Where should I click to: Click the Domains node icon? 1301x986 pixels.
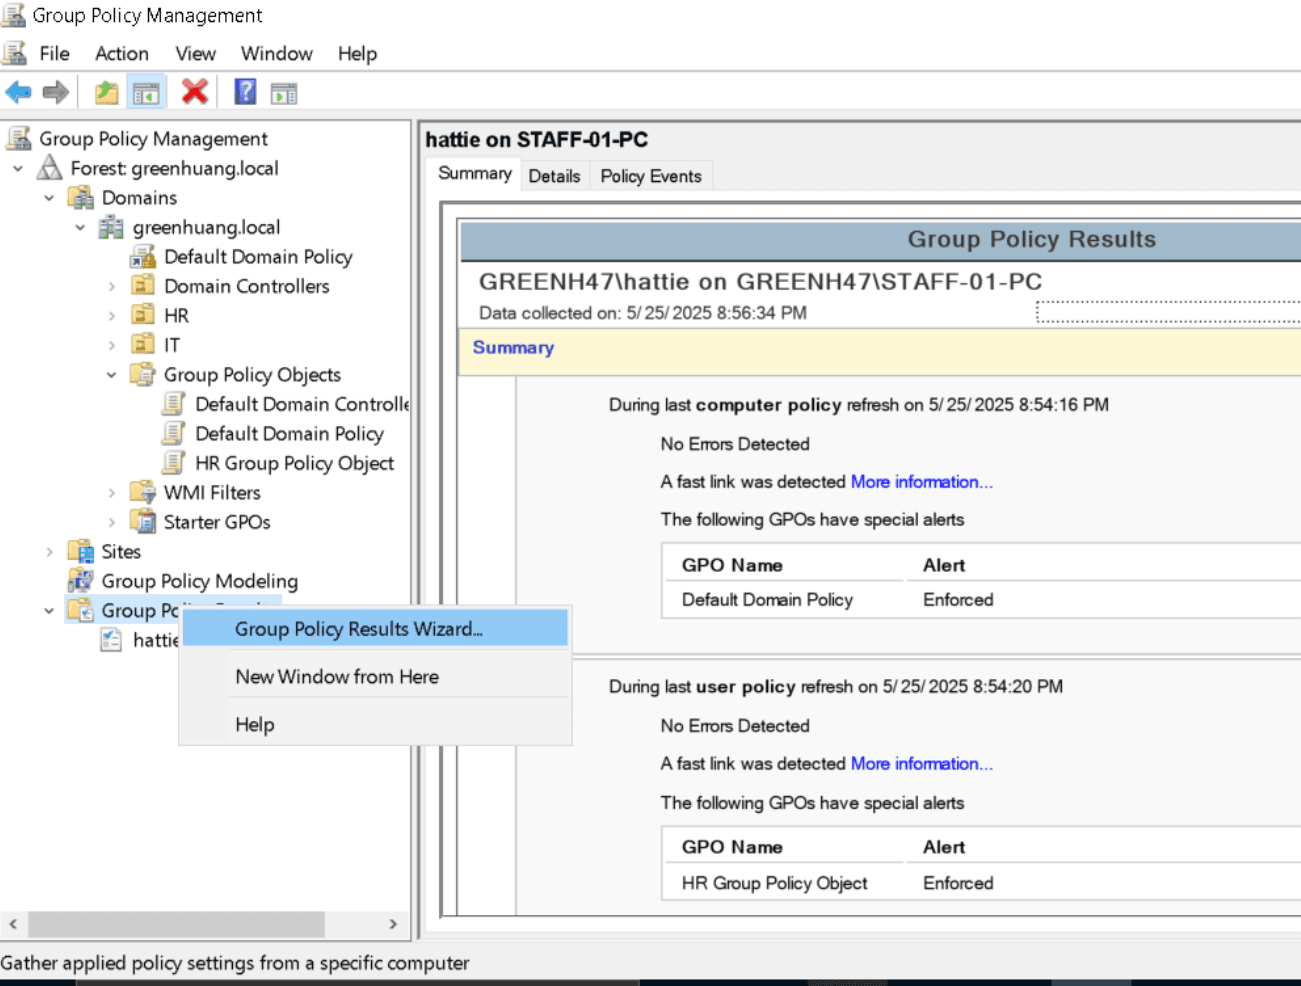pyautogui.click(x=81, y=198)
